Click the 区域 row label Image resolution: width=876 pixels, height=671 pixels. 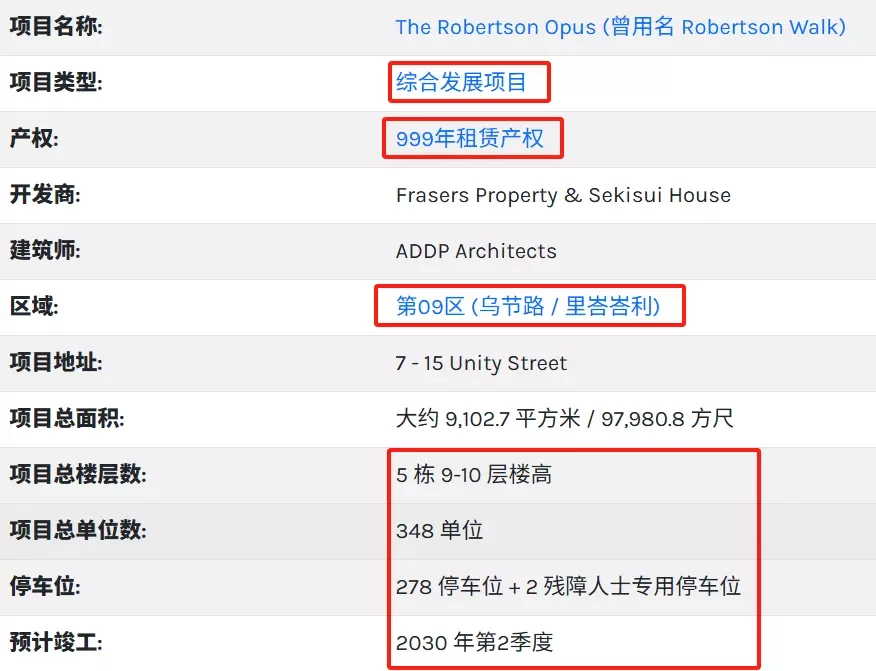point(34,307)
